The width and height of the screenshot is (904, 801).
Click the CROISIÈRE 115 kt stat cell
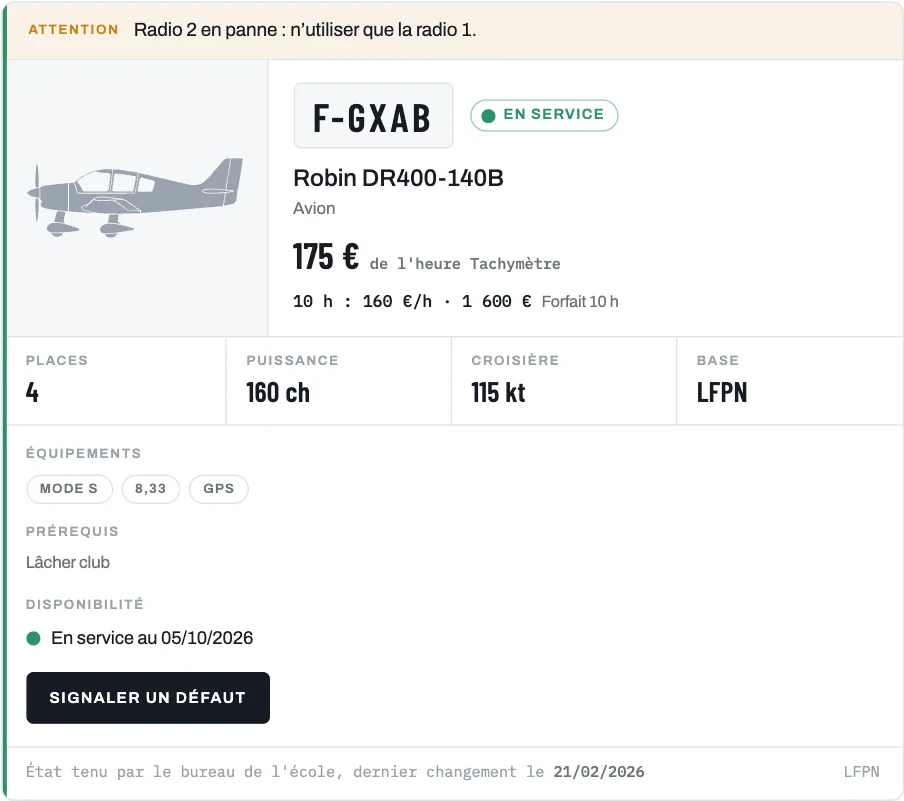(x=564, y=381)
